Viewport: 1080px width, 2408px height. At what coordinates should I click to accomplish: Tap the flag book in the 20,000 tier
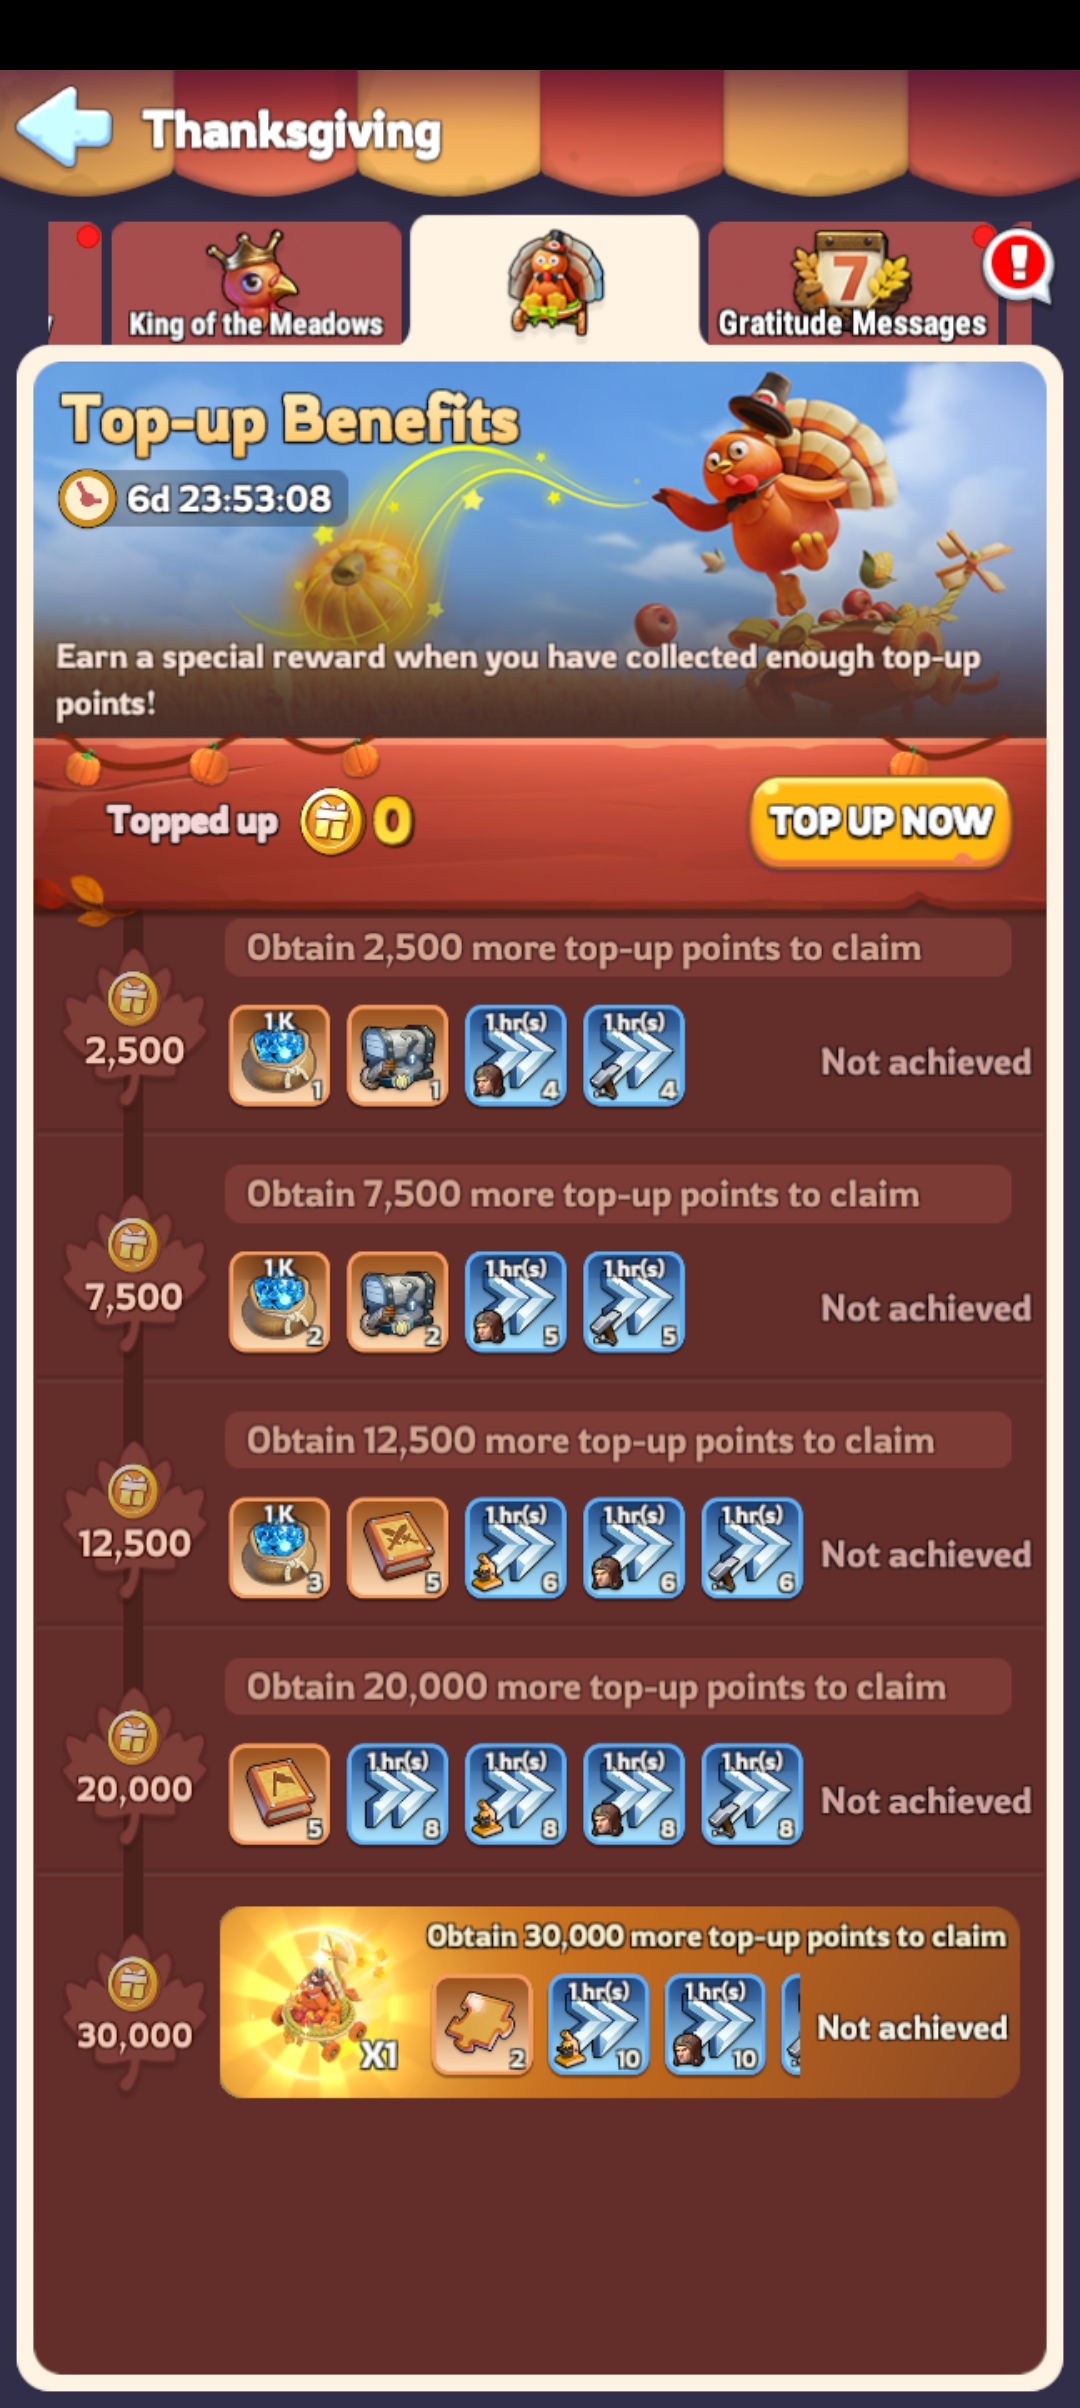(280, 1794)
